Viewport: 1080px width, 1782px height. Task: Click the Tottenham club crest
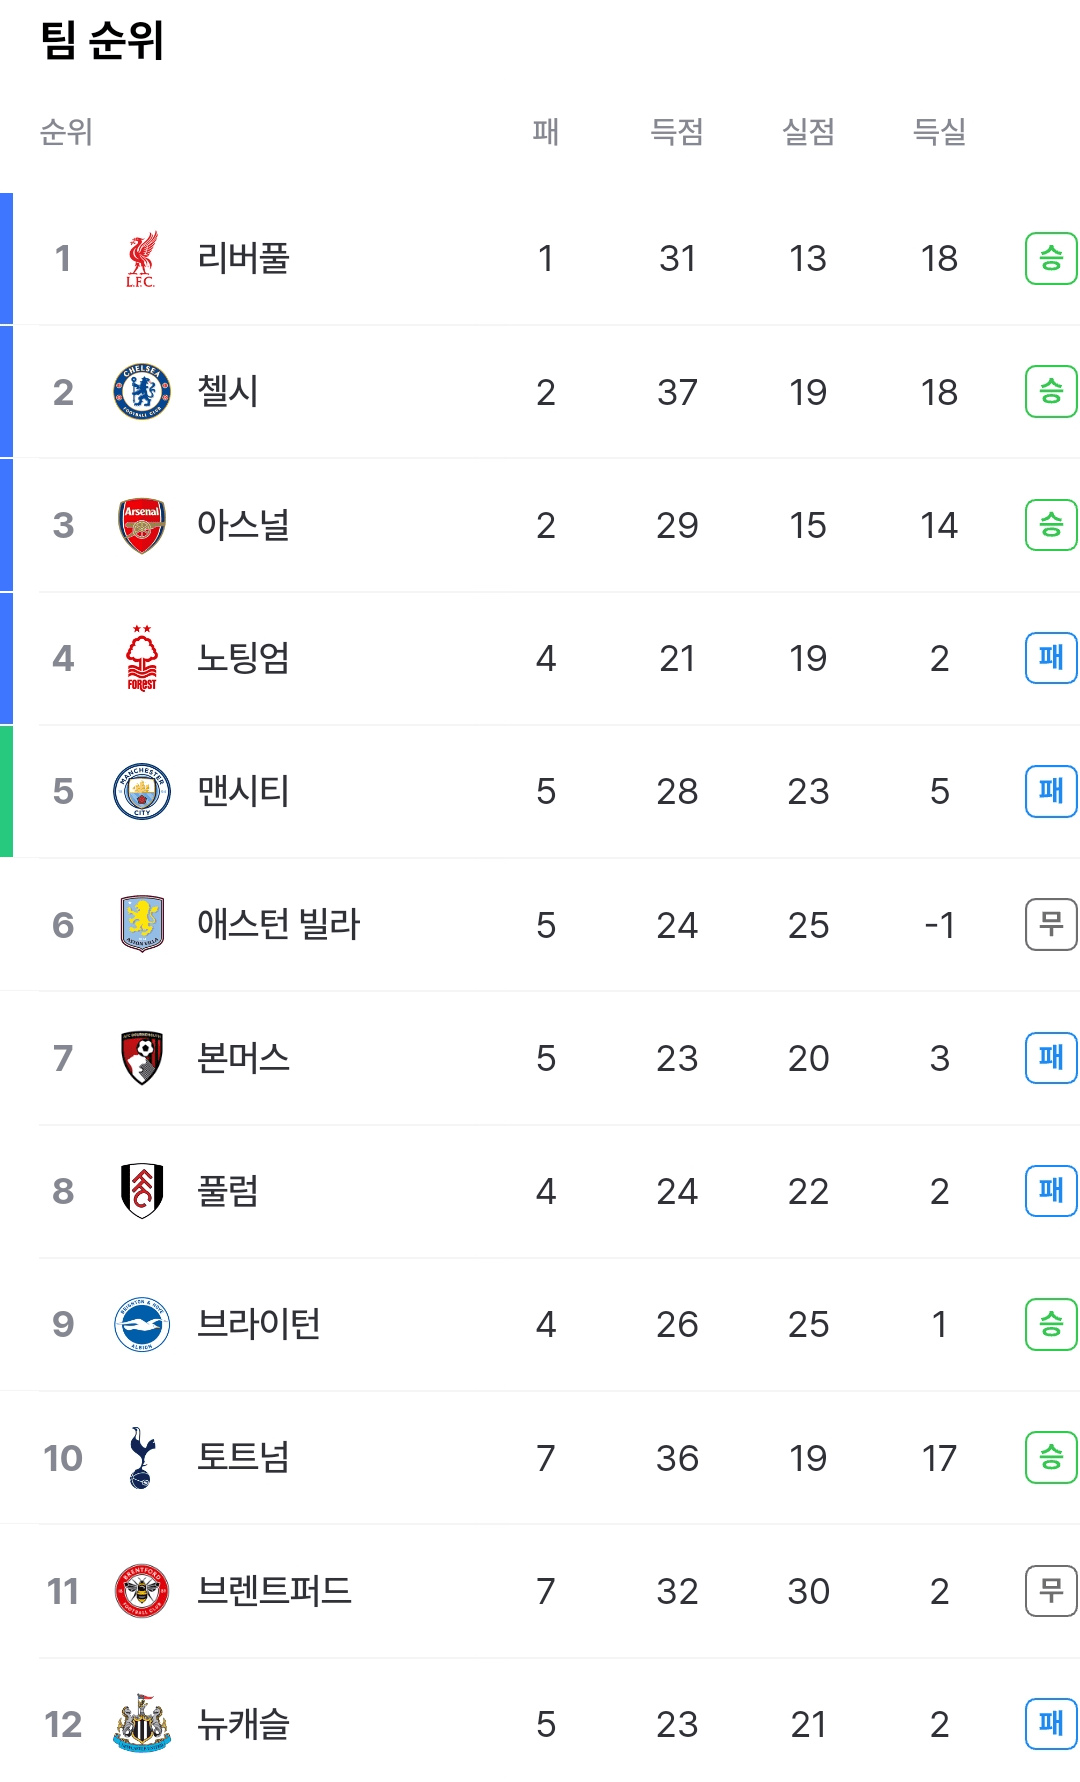point(141,1457)
